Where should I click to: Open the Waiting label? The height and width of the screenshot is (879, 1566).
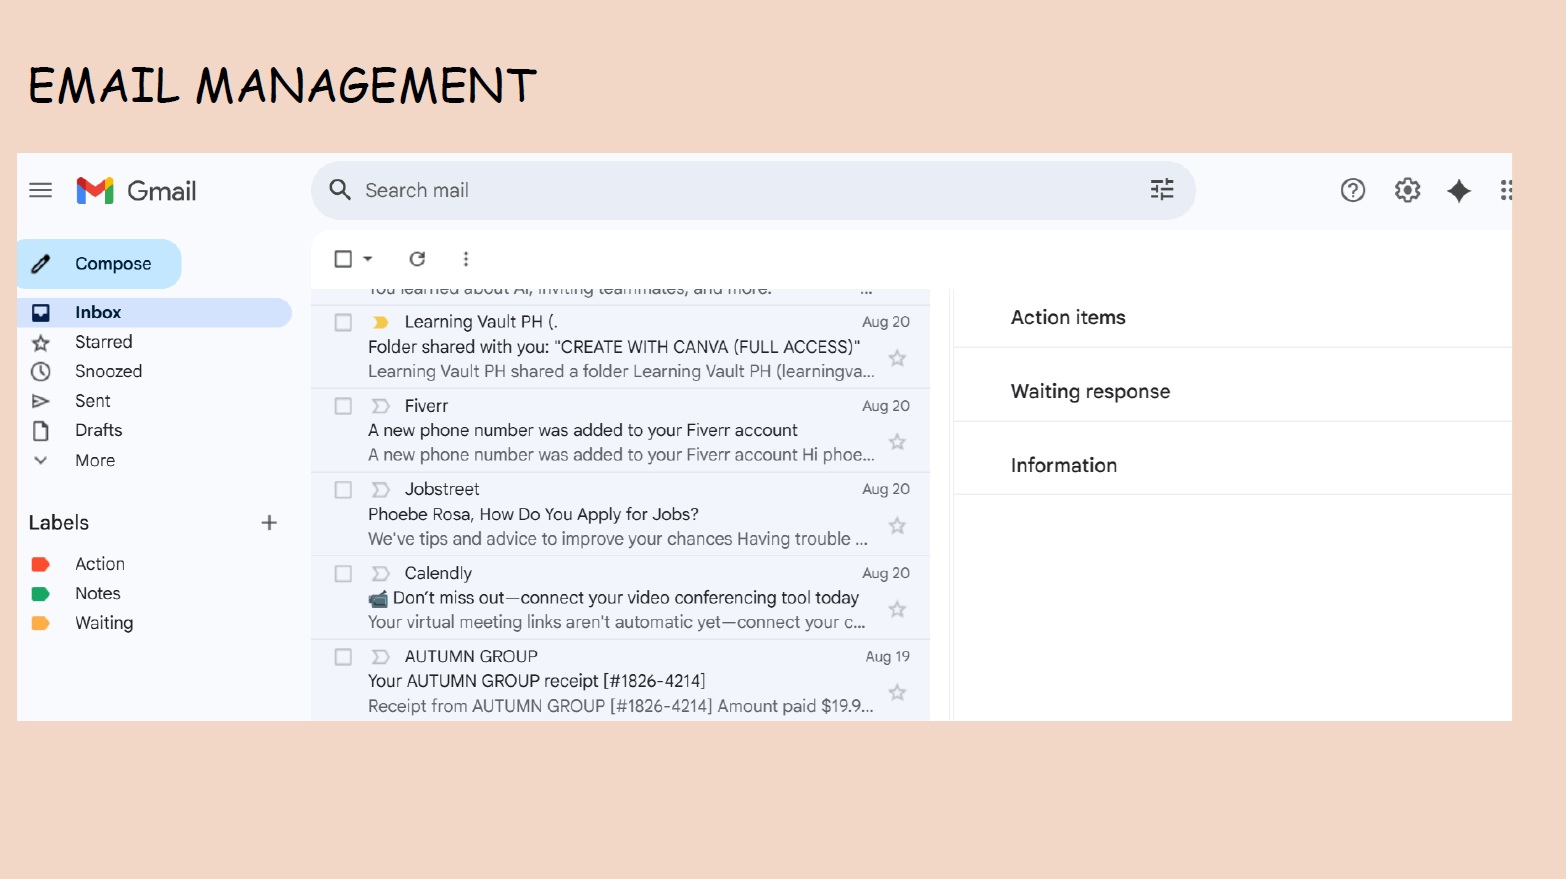click(x=104, y=623)
